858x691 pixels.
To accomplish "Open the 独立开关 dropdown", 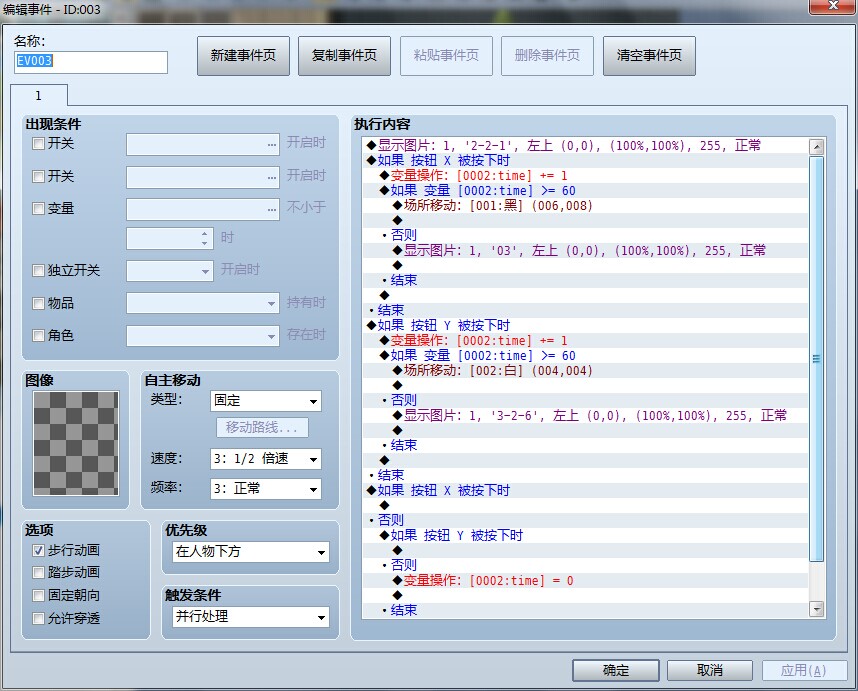I will [170, 271].
